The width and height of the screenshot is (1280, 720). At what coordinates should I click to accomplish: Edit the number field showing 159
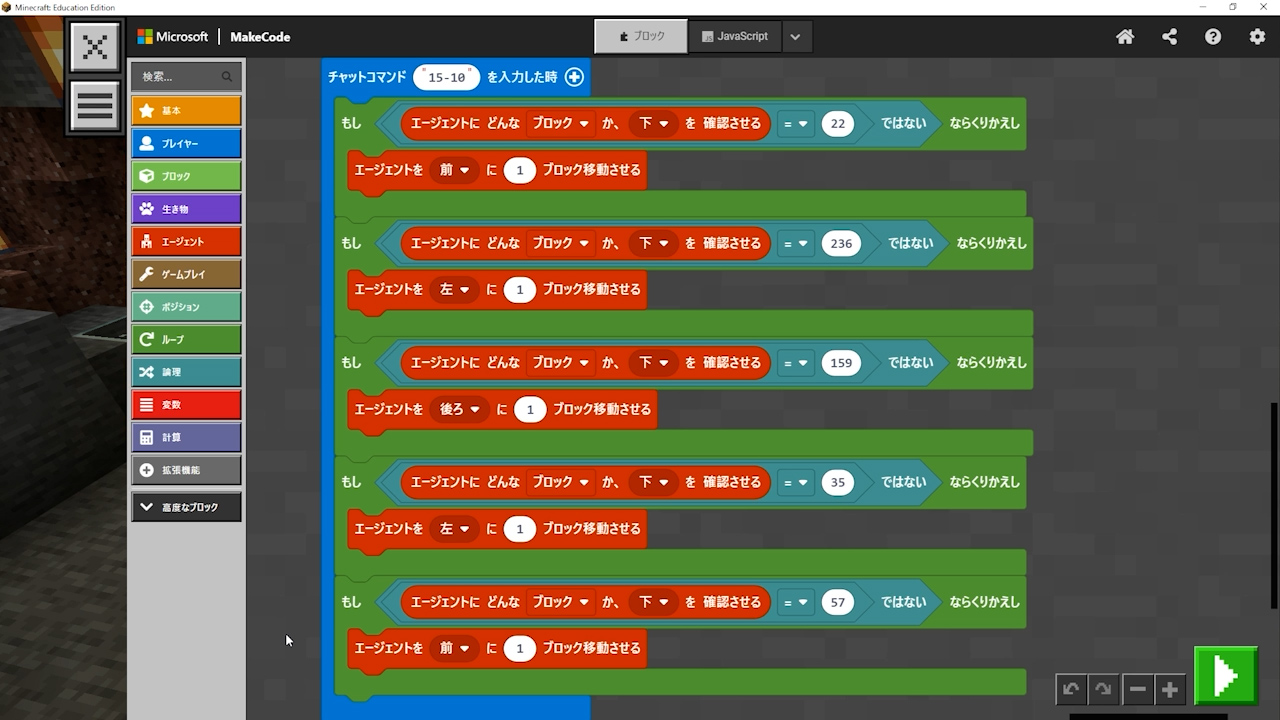(841, 362)
